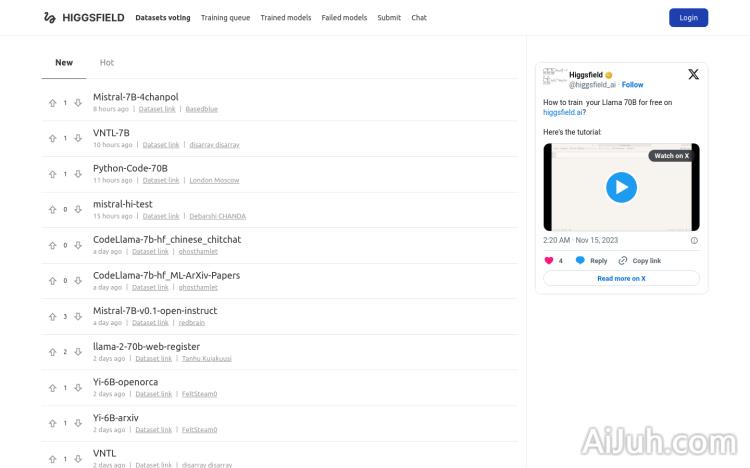Open the Yi-6B-openorca dataset title
The image size is (750, 468).
(x=125, y=382)
